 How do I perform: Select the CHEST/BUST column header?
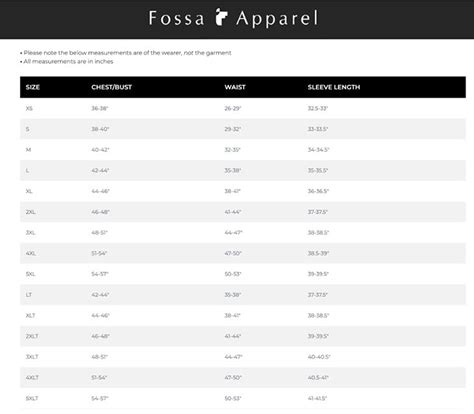tap(112, 87)
